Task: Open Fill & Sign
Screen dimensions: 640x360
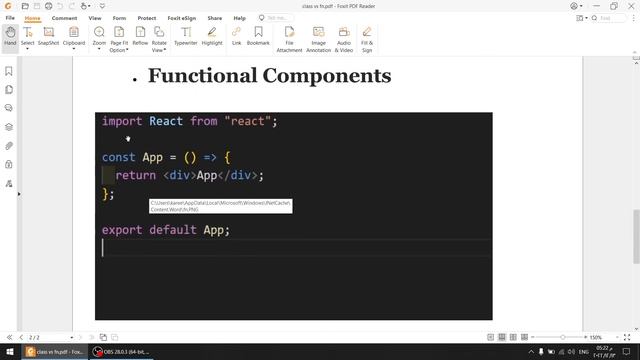Action: [367, 39]
